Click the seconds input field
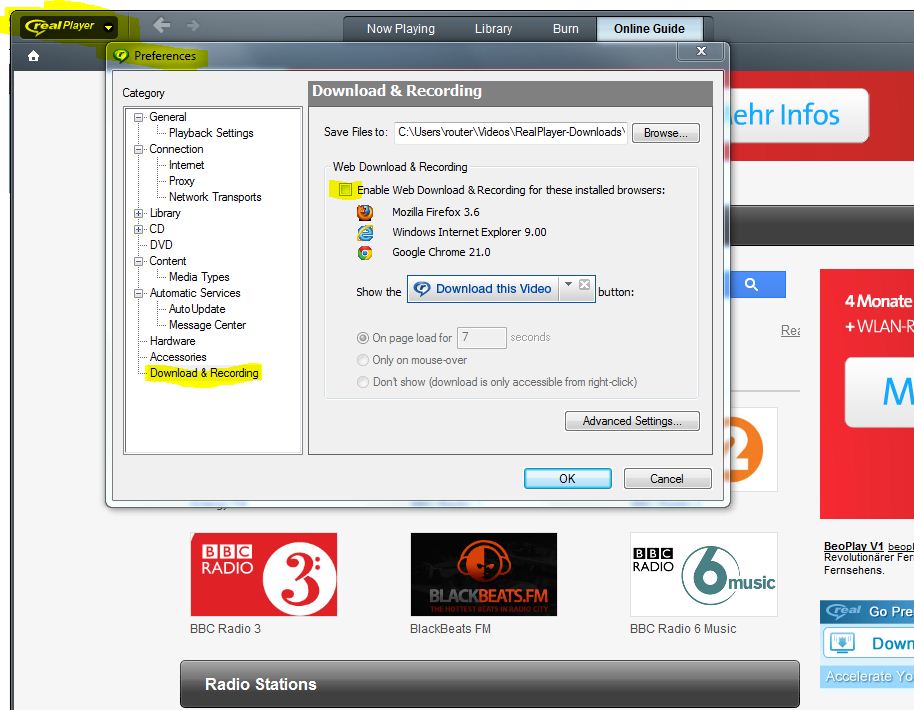914x710 pixels. click(481, 338)
